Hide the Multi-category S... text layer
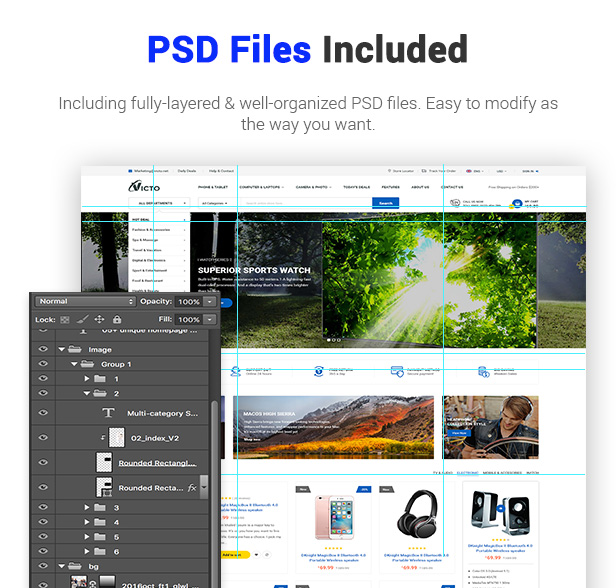Image resolution: width=616 pixels, height=588 pixels. coord(43,412)
